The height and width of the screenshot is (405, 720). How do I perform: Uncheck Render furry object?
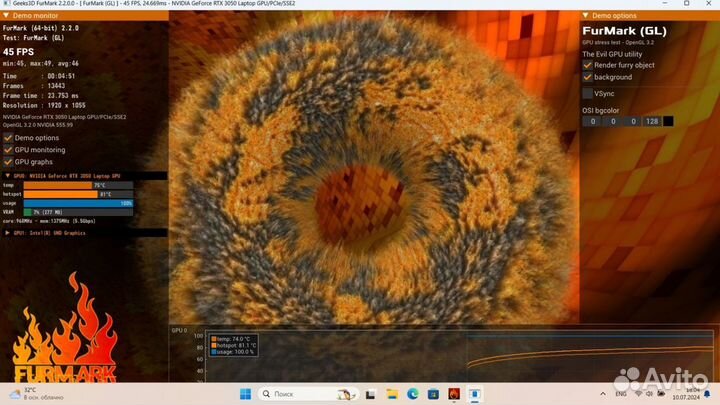588,64
